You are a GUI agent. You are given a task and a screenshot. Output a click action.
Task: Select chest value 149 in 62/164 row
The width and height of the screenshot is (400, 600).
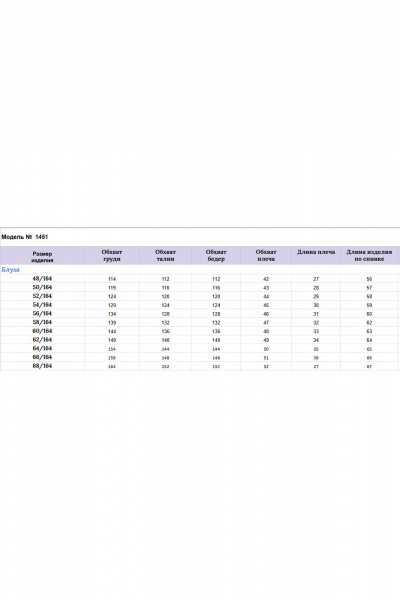[x=112, y=340]
